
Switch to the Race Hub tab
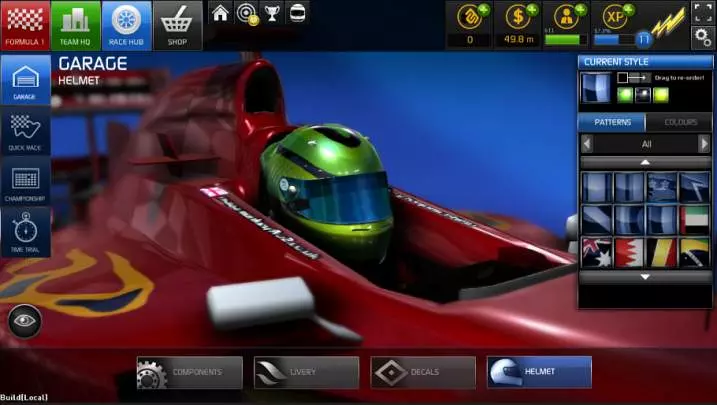point(126,25)
